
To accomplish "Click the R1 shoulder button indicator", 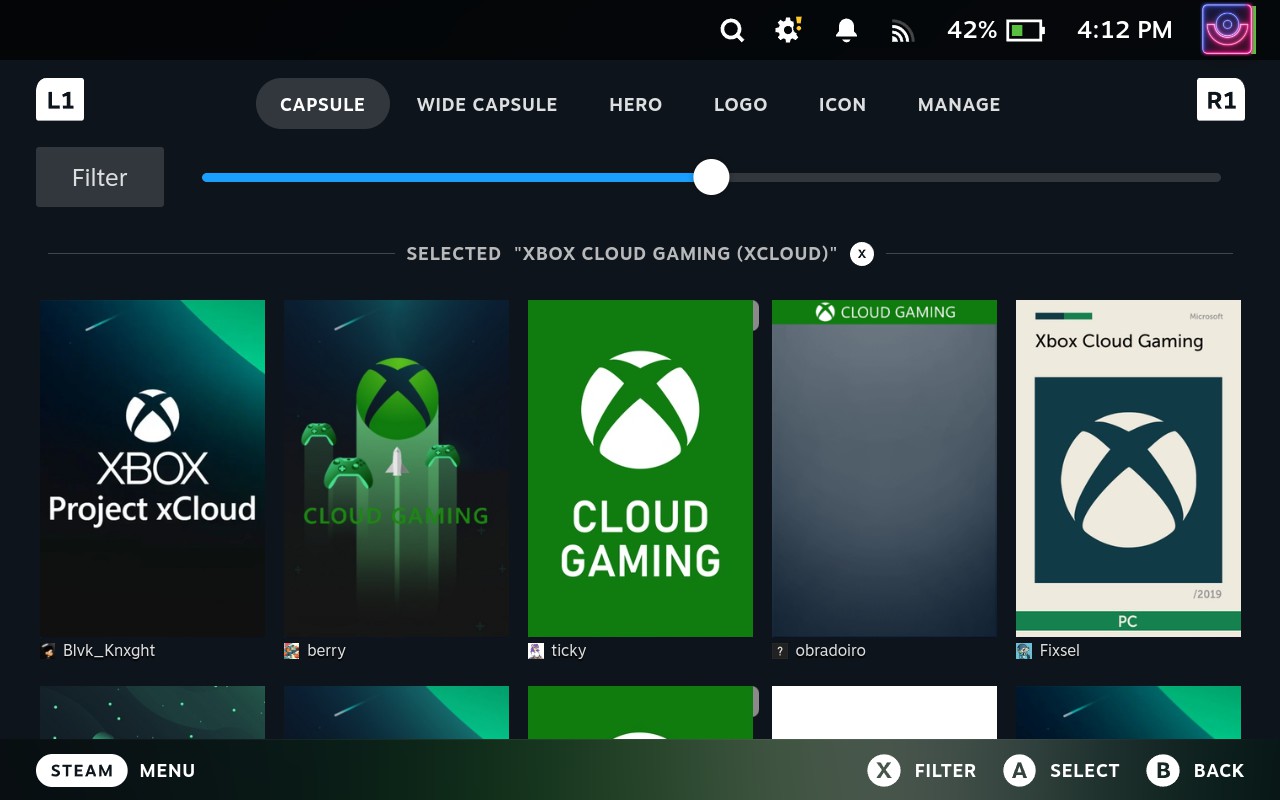I will pos(1221,99).
